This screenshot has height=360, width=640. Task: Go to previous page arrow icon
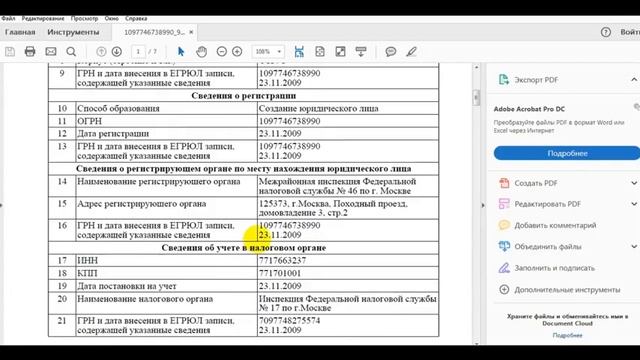pyautogui.click(x=101, y=51)
